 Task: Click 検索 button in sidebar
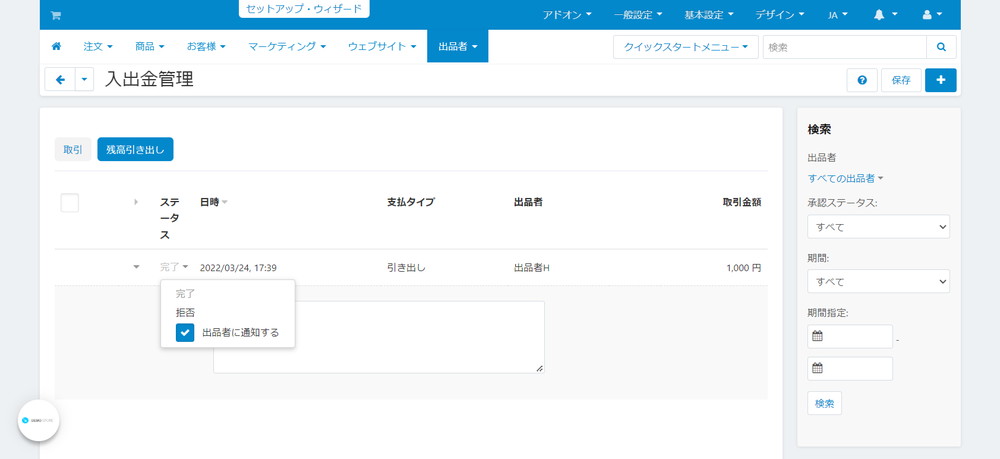click(825, 404)
